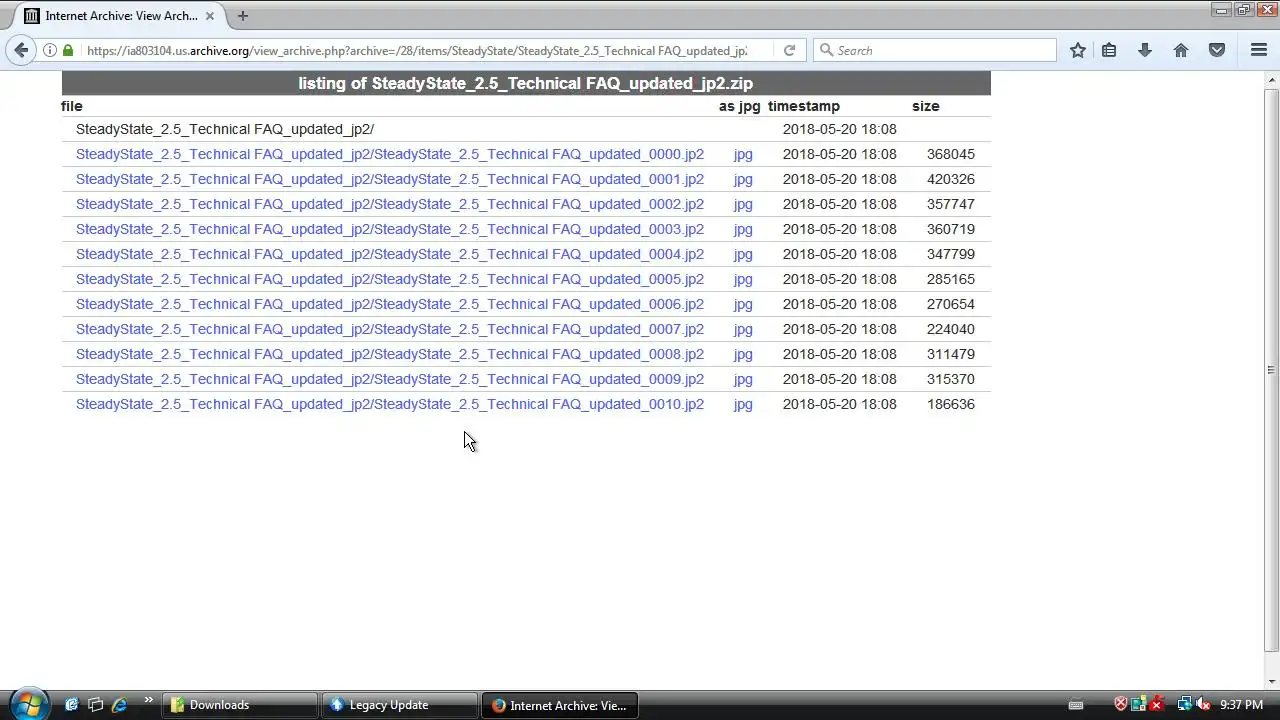View file 0000 as jpg
The height and width of the screenshot is (720, 1280).
[x=743, y=155]
